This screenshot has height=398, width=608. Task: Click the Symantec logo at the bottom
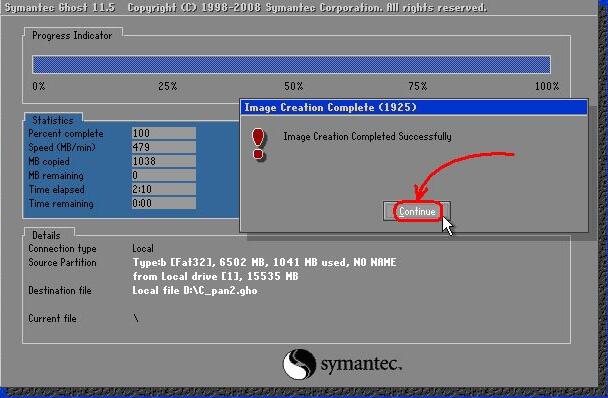[342, 364]
